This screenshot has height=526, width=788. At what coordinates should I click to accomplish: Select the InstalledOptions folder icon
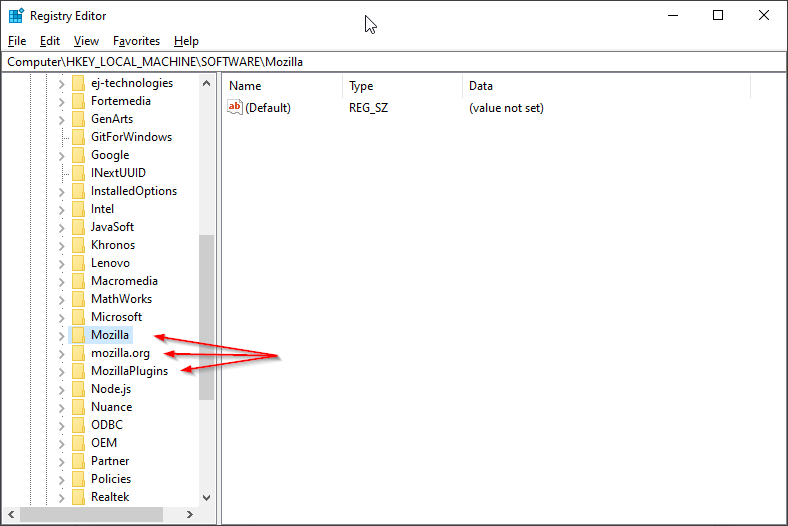tap(78, 191)
